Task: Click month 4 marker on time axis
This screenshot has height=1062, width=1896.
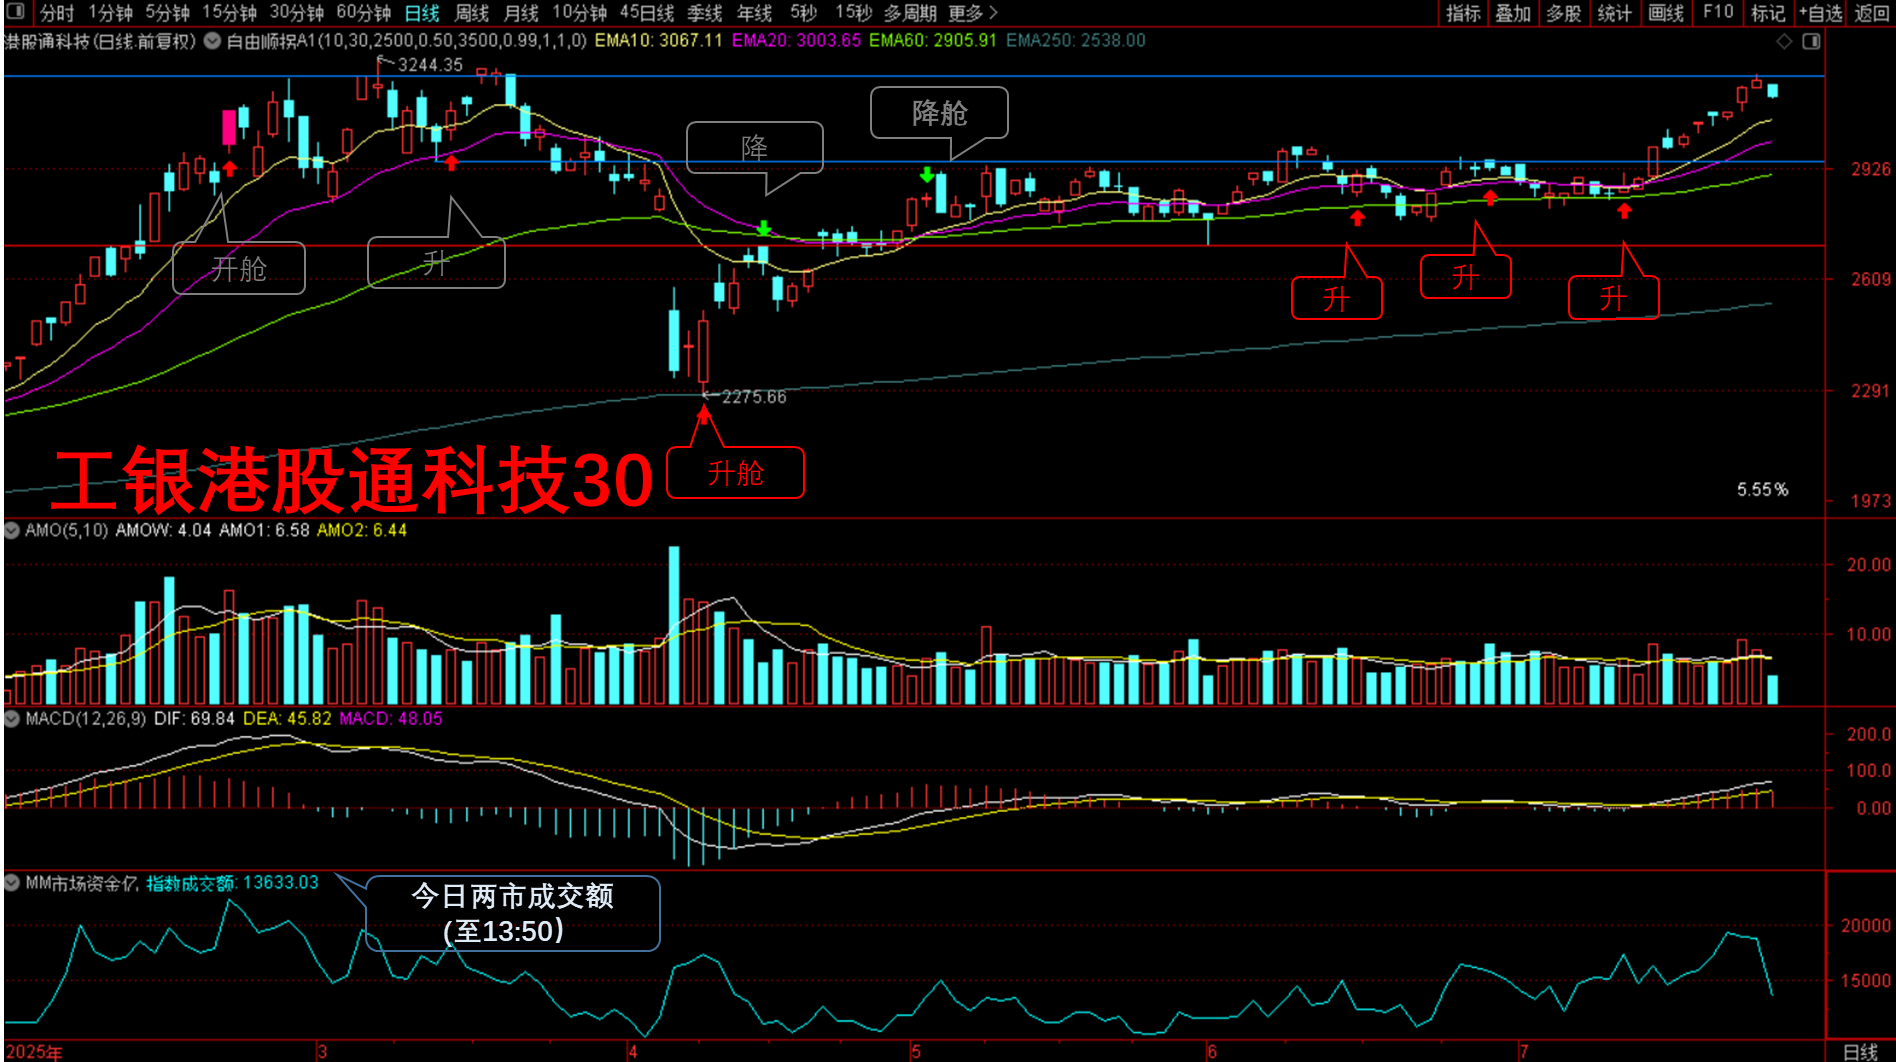Action: pyautogui.click(x=632, y=1051)
